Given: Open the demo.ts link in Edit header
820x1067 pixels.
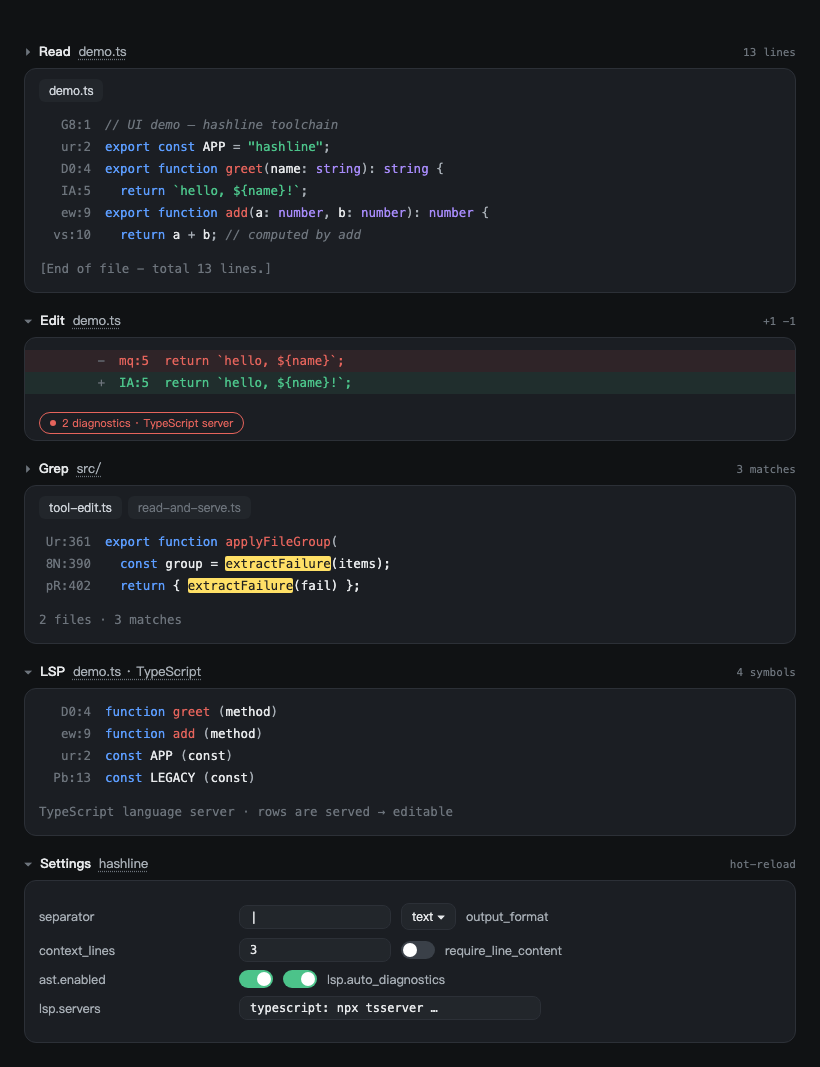Looking at the screenshot, I should [97, 321].
